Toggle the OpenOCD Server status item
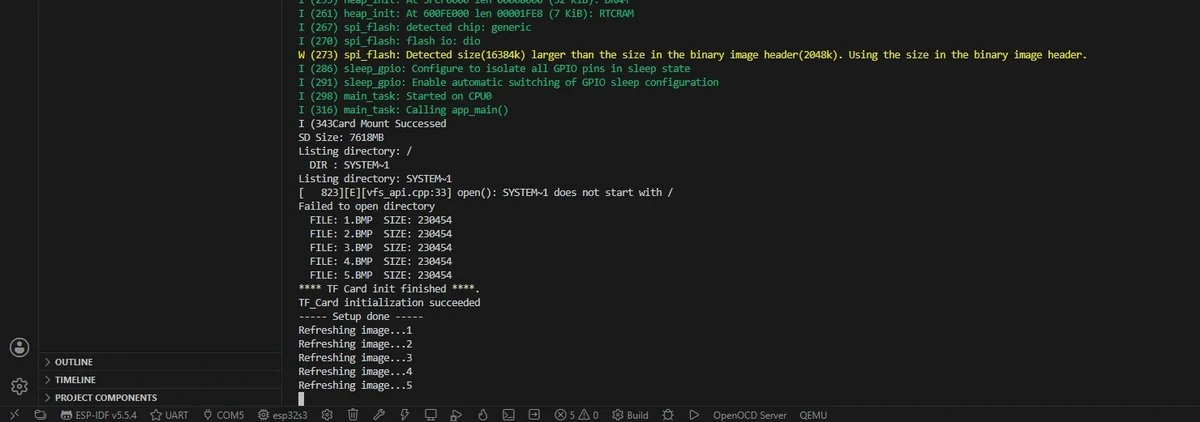 749,414
